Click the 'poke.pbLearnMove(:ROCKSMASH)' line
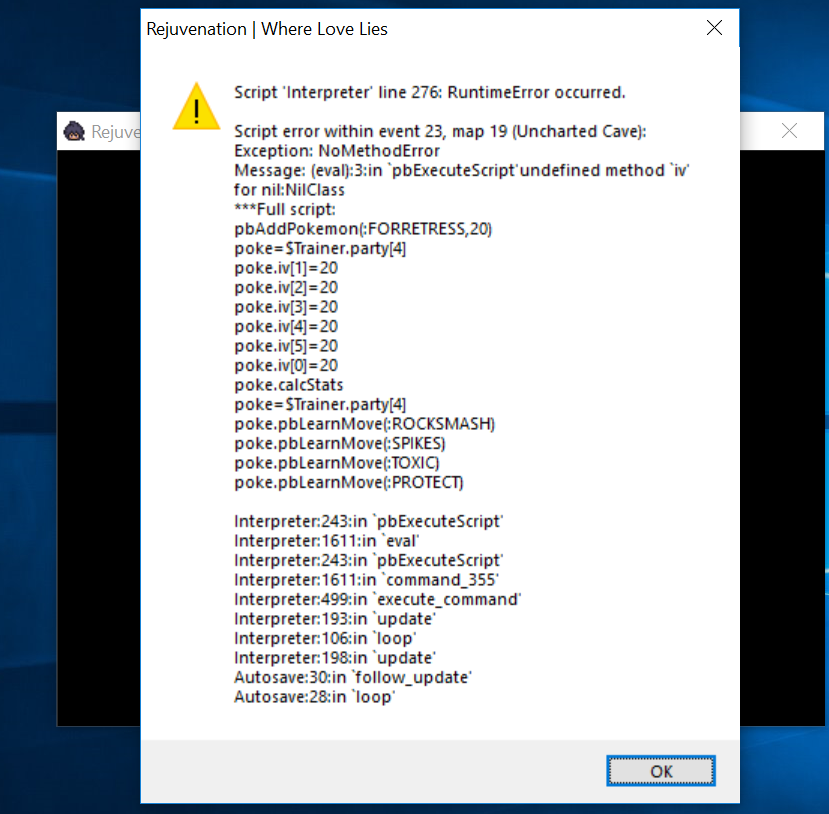Screen dimensions: 829x814 [x=364, y=424]
